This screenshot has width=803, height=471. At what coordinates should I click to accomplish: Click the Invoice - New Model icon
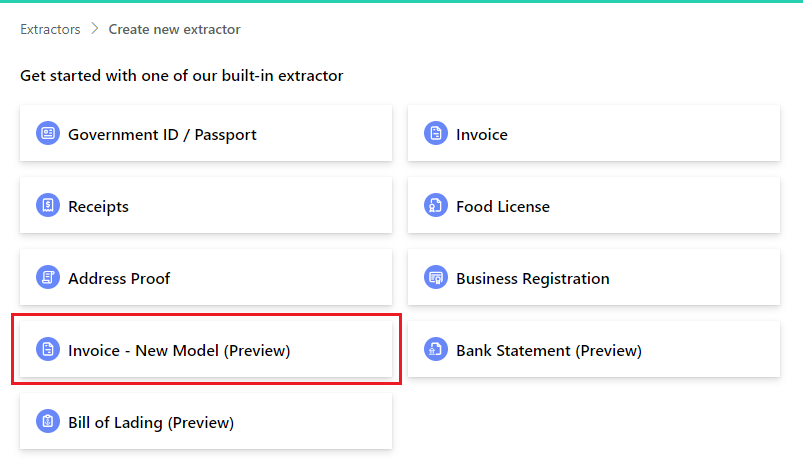(x=48, y=350)
